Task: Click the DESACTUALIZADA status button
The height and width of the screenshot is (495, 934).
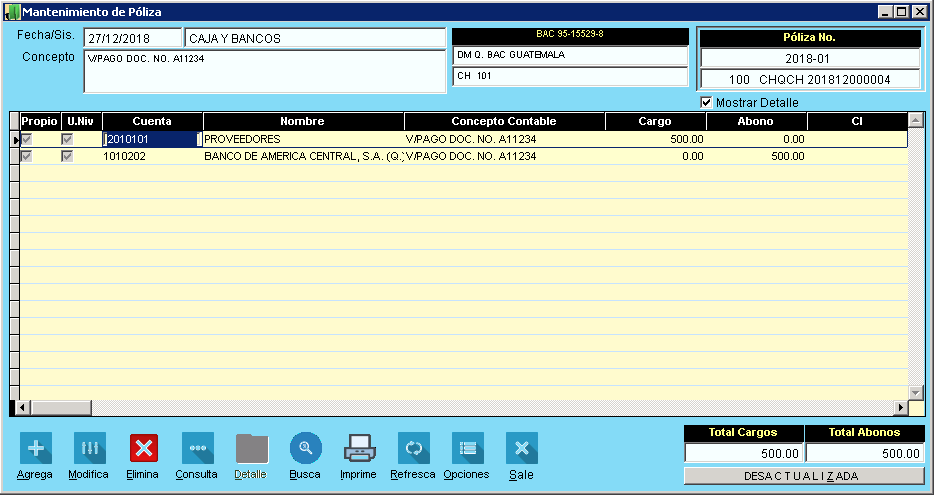Action: pyautogui.click(x=803, y=476)
